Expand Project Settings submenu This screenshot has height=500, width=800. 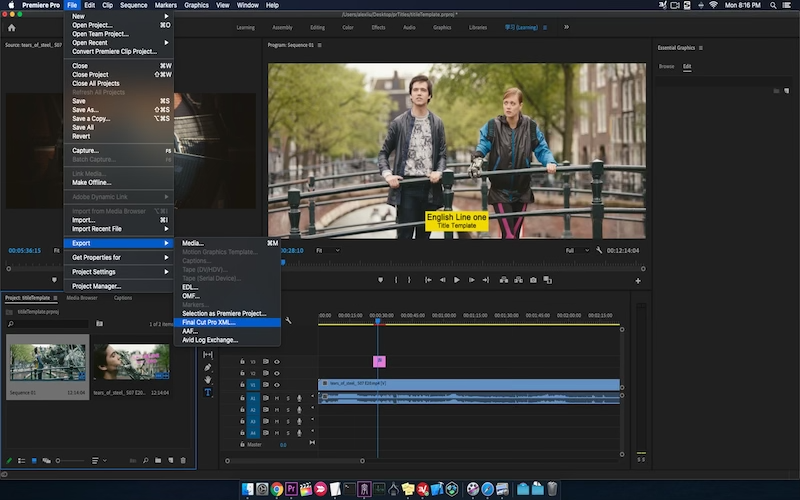[118, 272]
